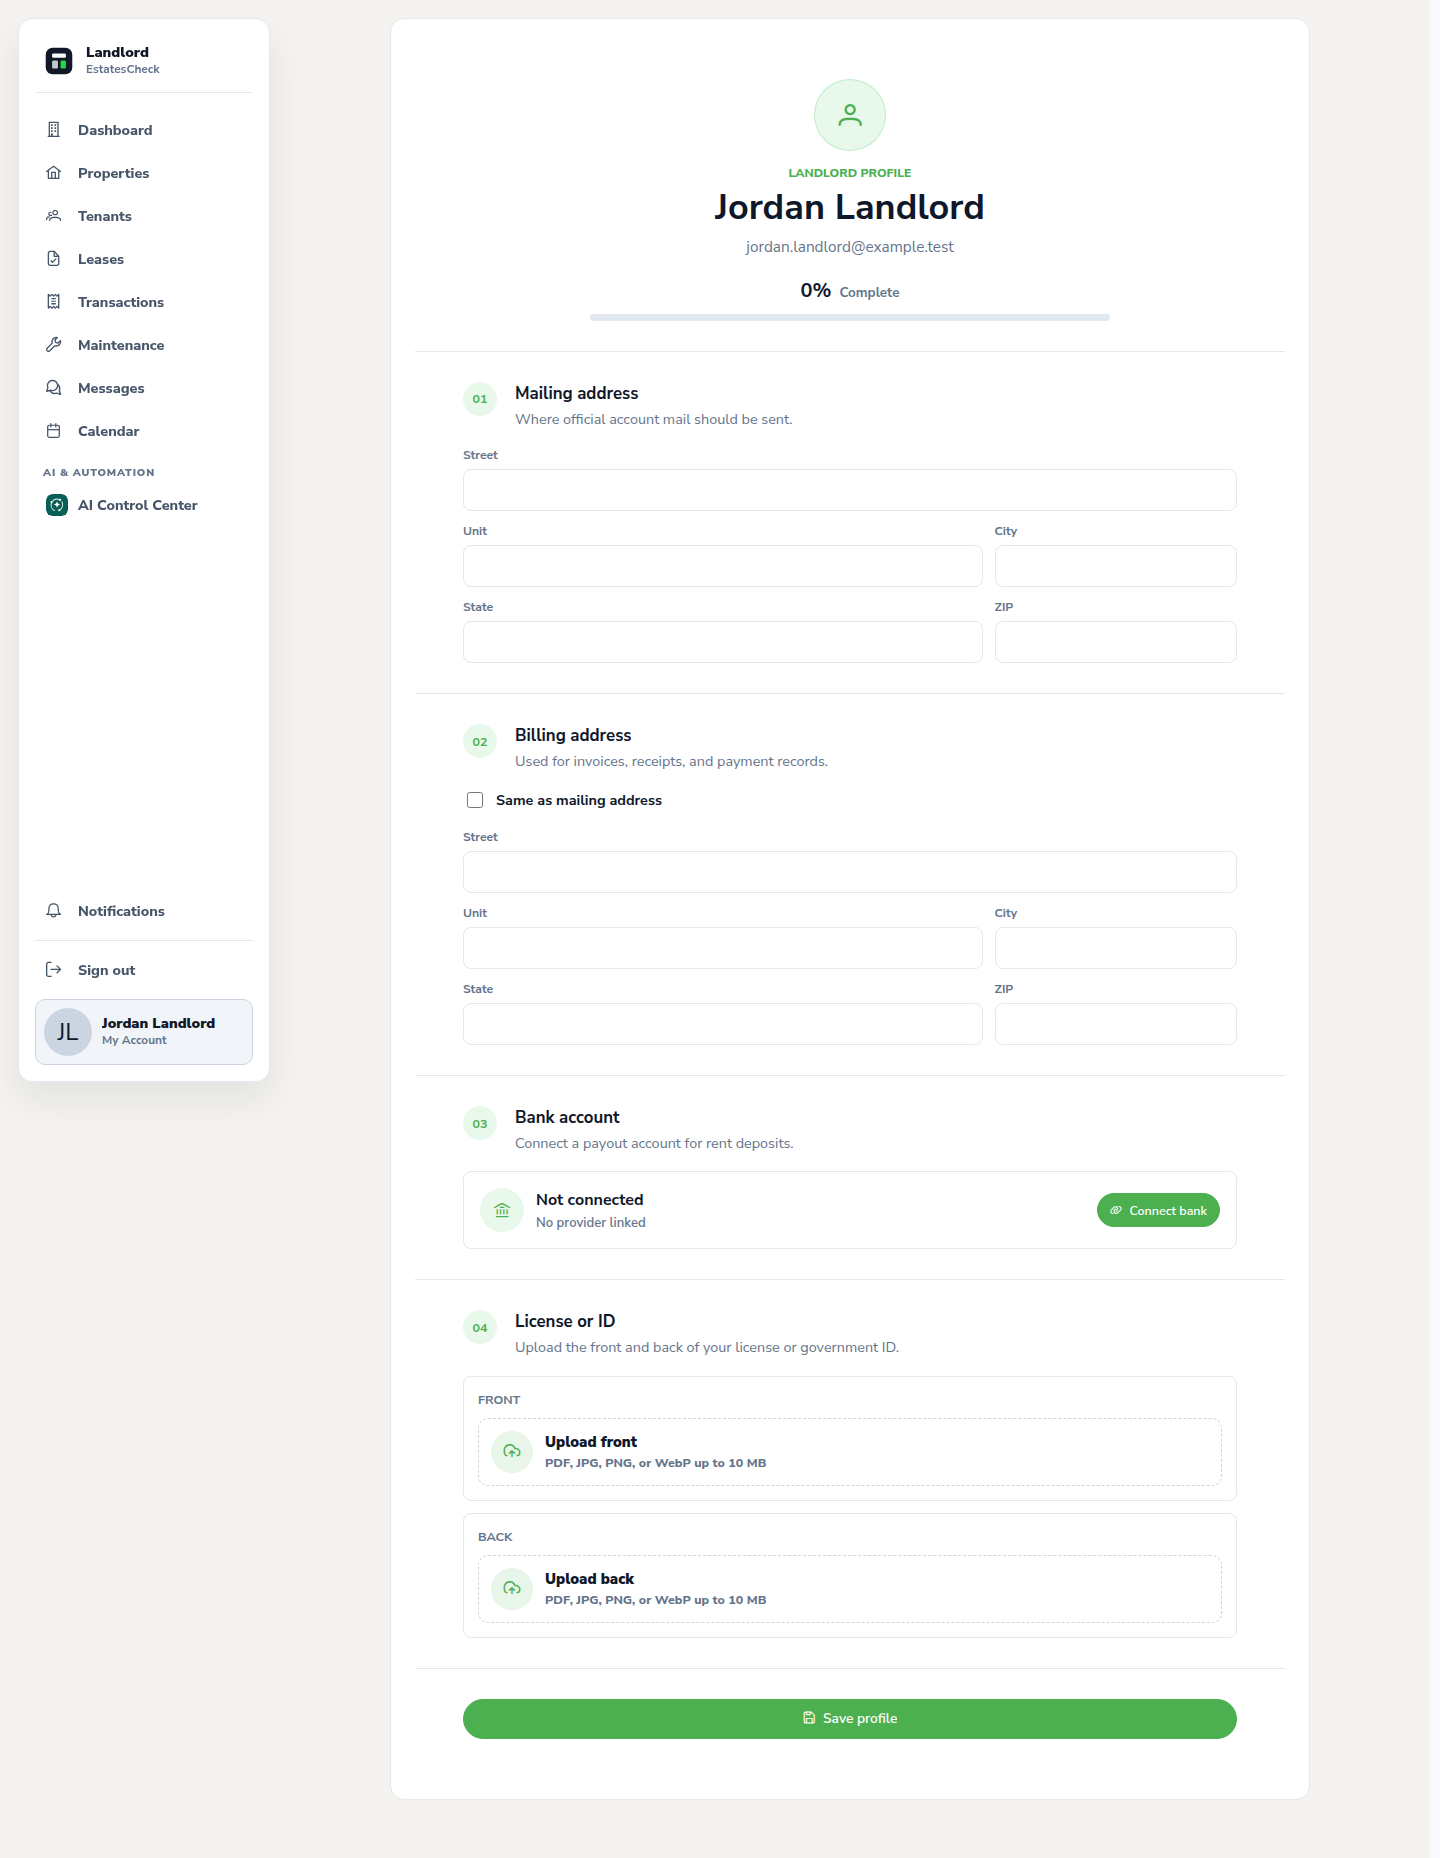The height and width of the screenshot is (1858, 1440).
Task: Click the 02 step badge
Action: coord(480,742)
